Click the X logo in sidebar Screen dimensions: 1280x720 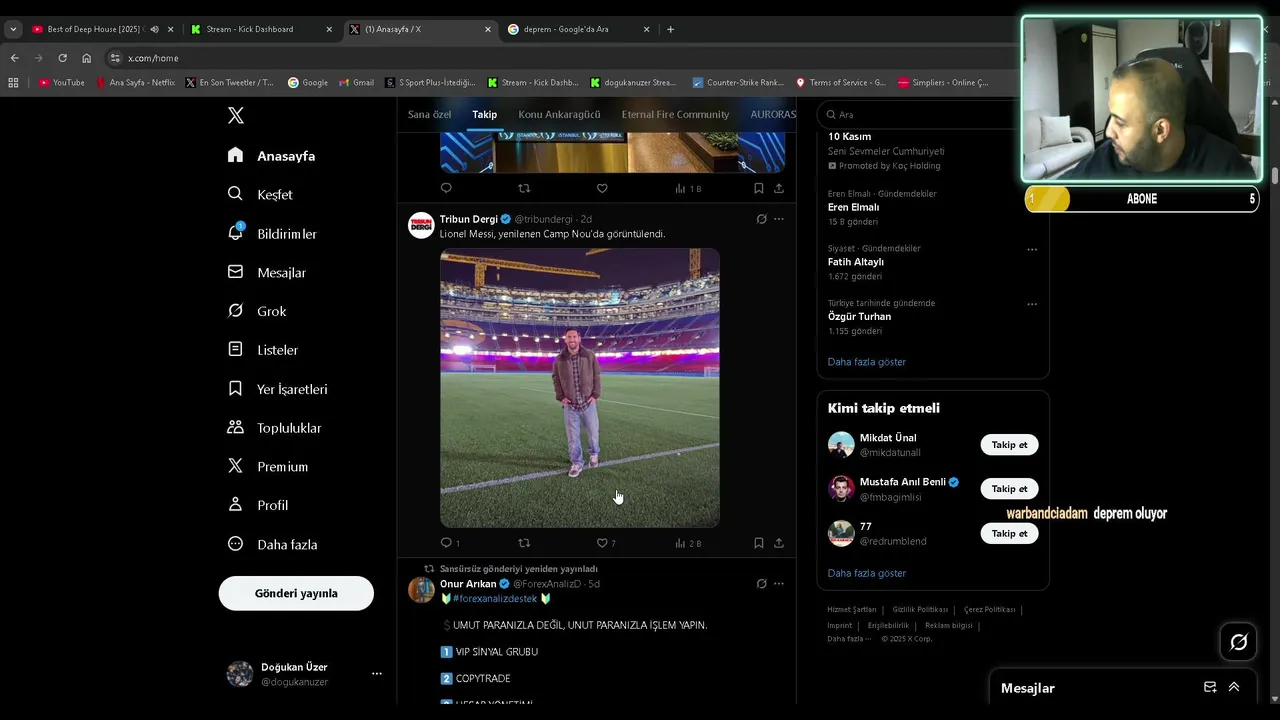tap(236, 116)
